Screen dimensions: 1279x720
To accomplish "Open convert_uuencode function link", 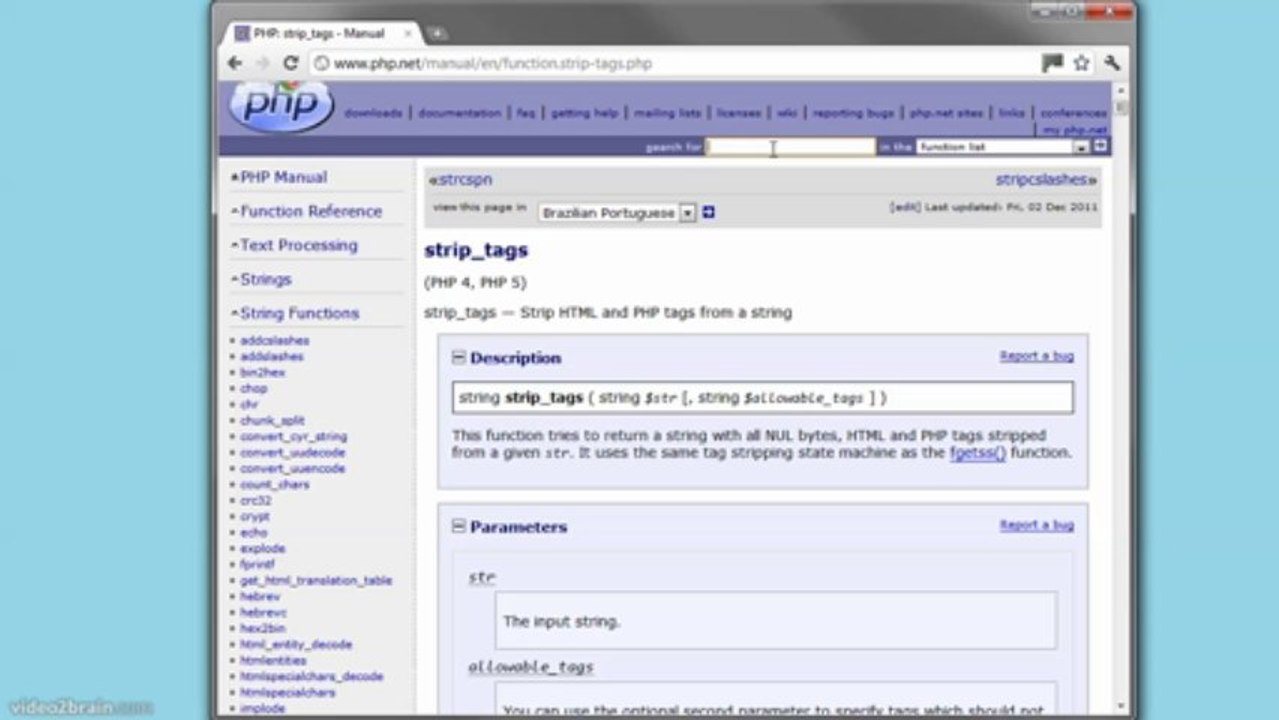I will (x=292, y=469).
